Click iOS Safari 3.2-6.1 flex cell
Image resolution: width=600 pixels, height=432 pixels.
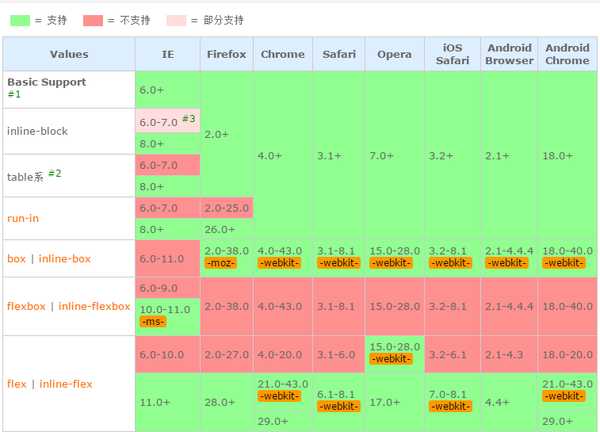click(452, 354)
